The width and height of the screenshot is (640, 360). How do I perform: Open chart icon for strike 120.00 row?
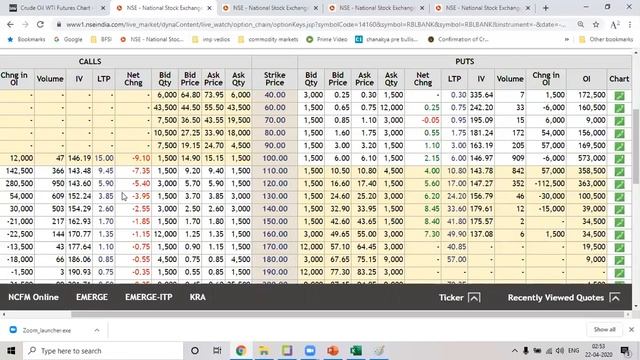[619, 184]
